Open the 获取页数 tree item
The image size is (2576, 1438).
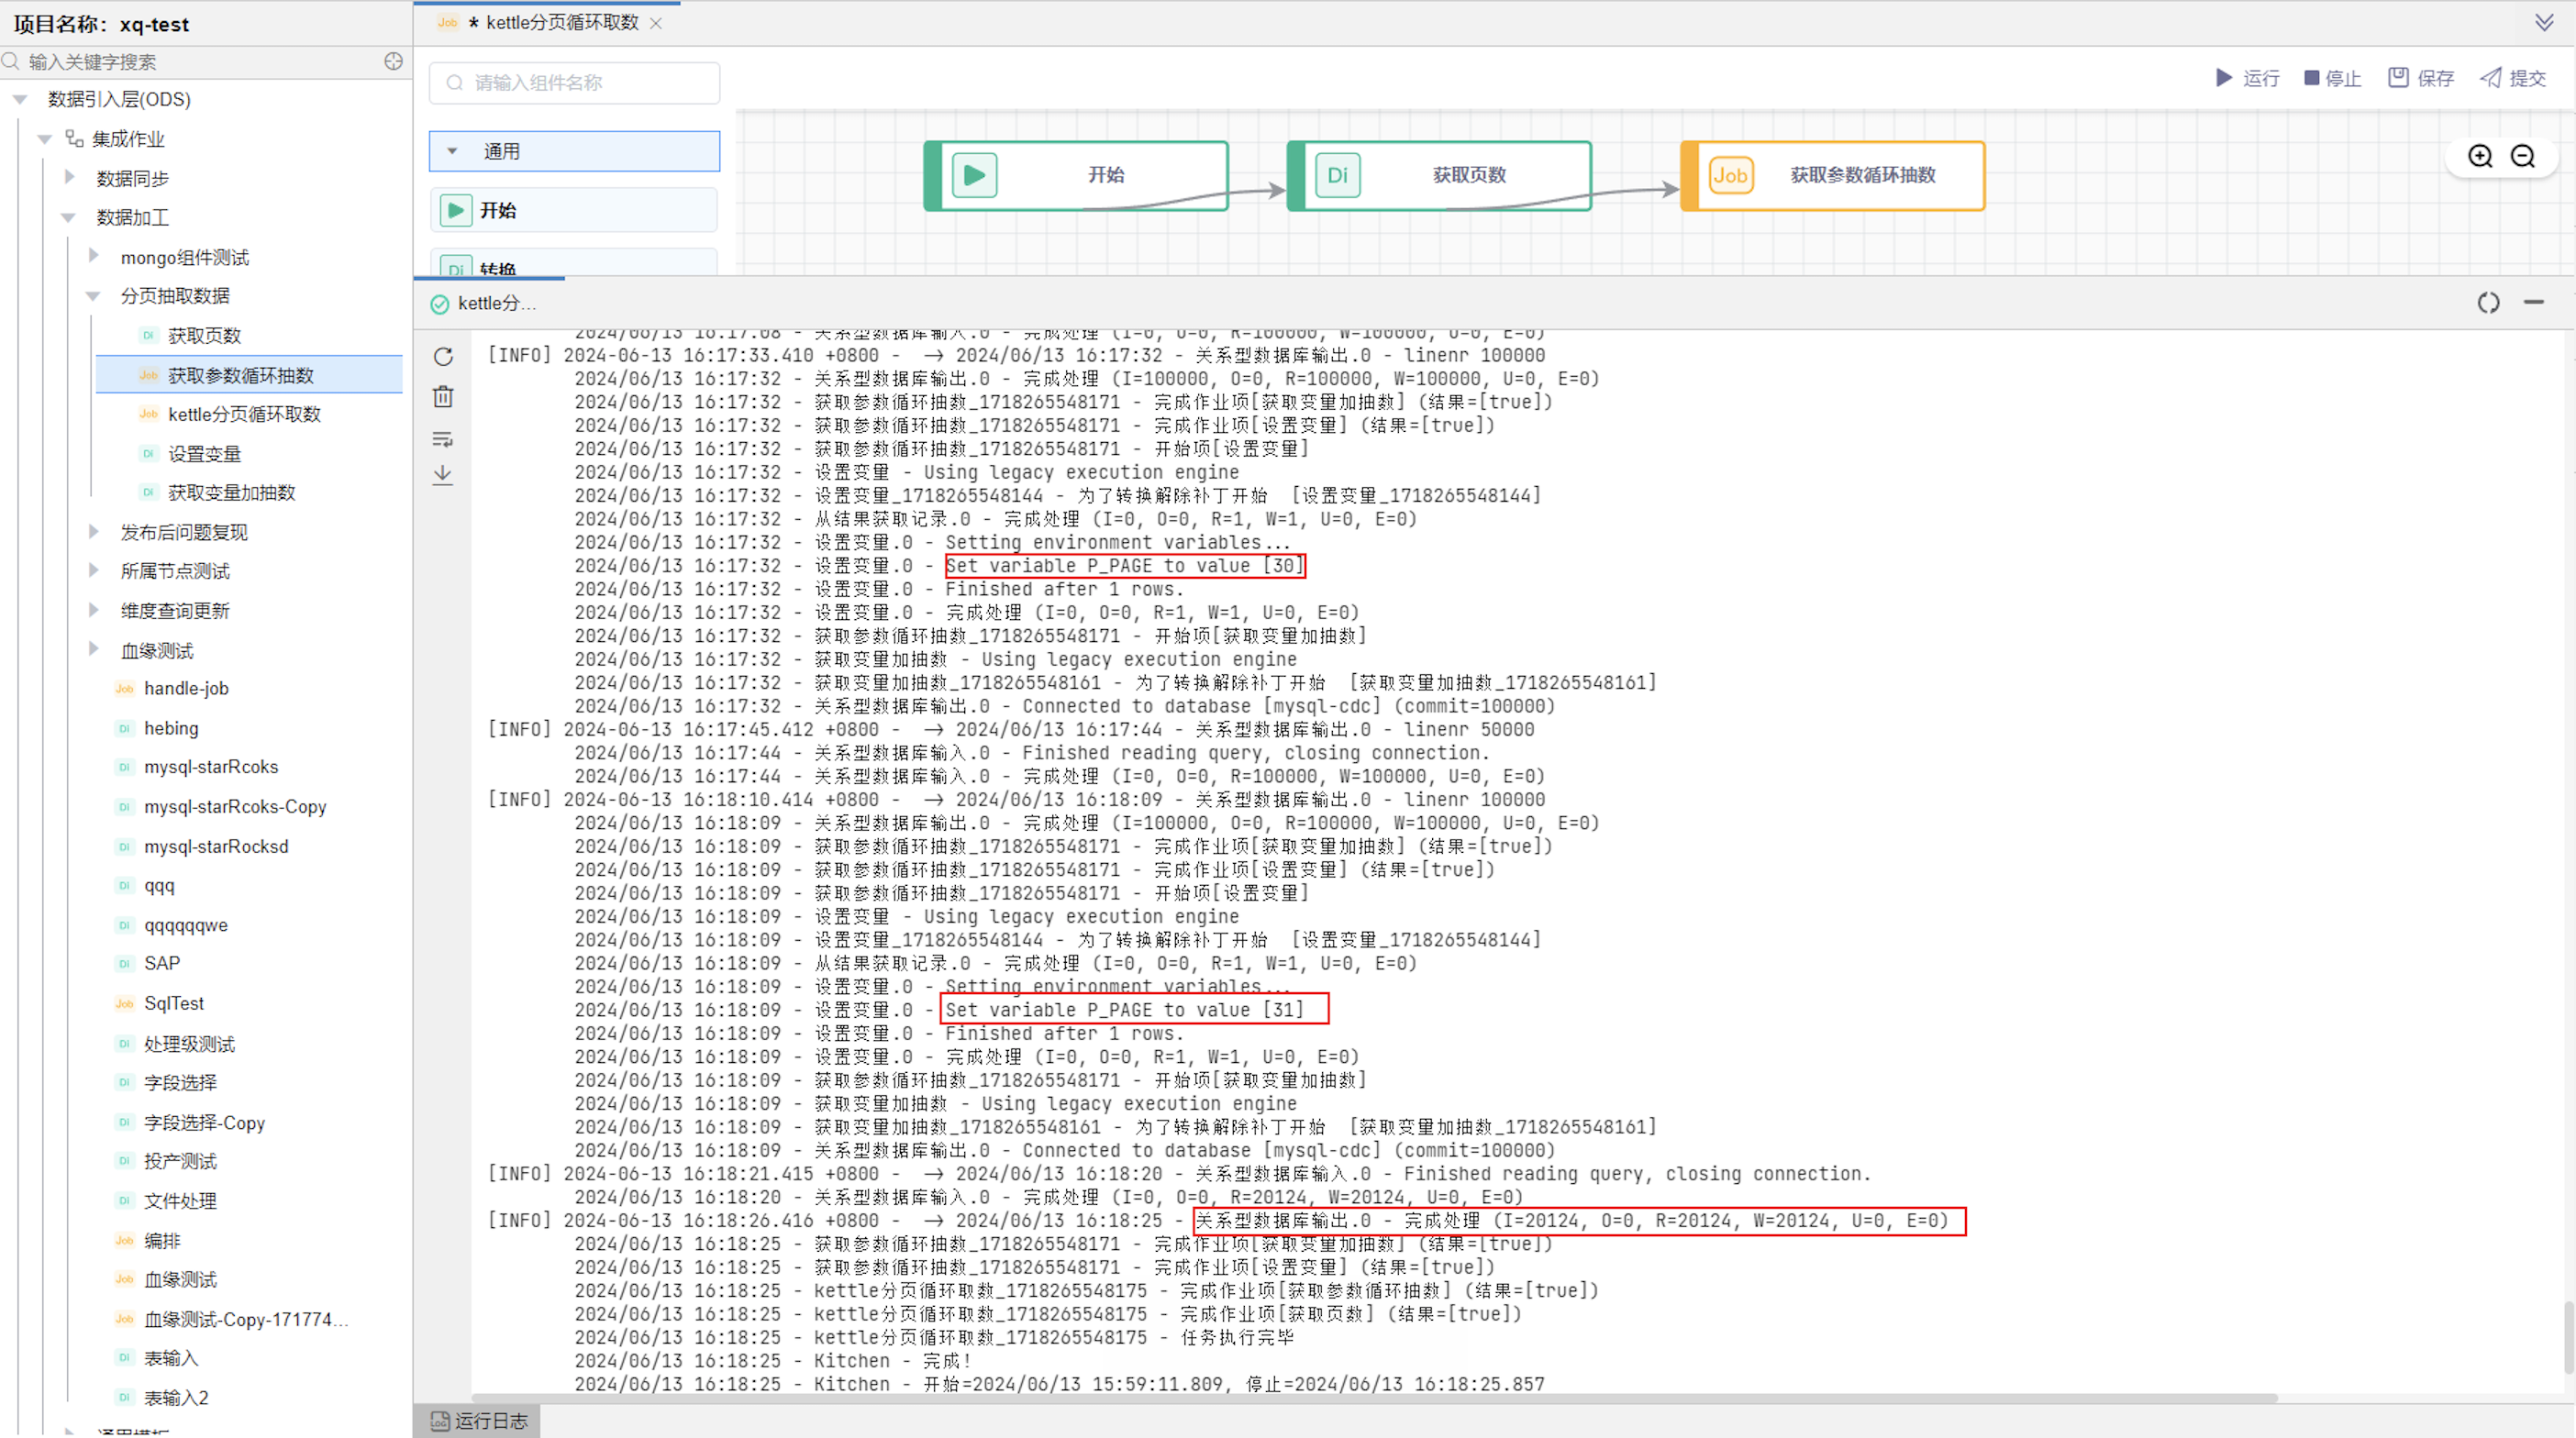click(x=204, y=336)
